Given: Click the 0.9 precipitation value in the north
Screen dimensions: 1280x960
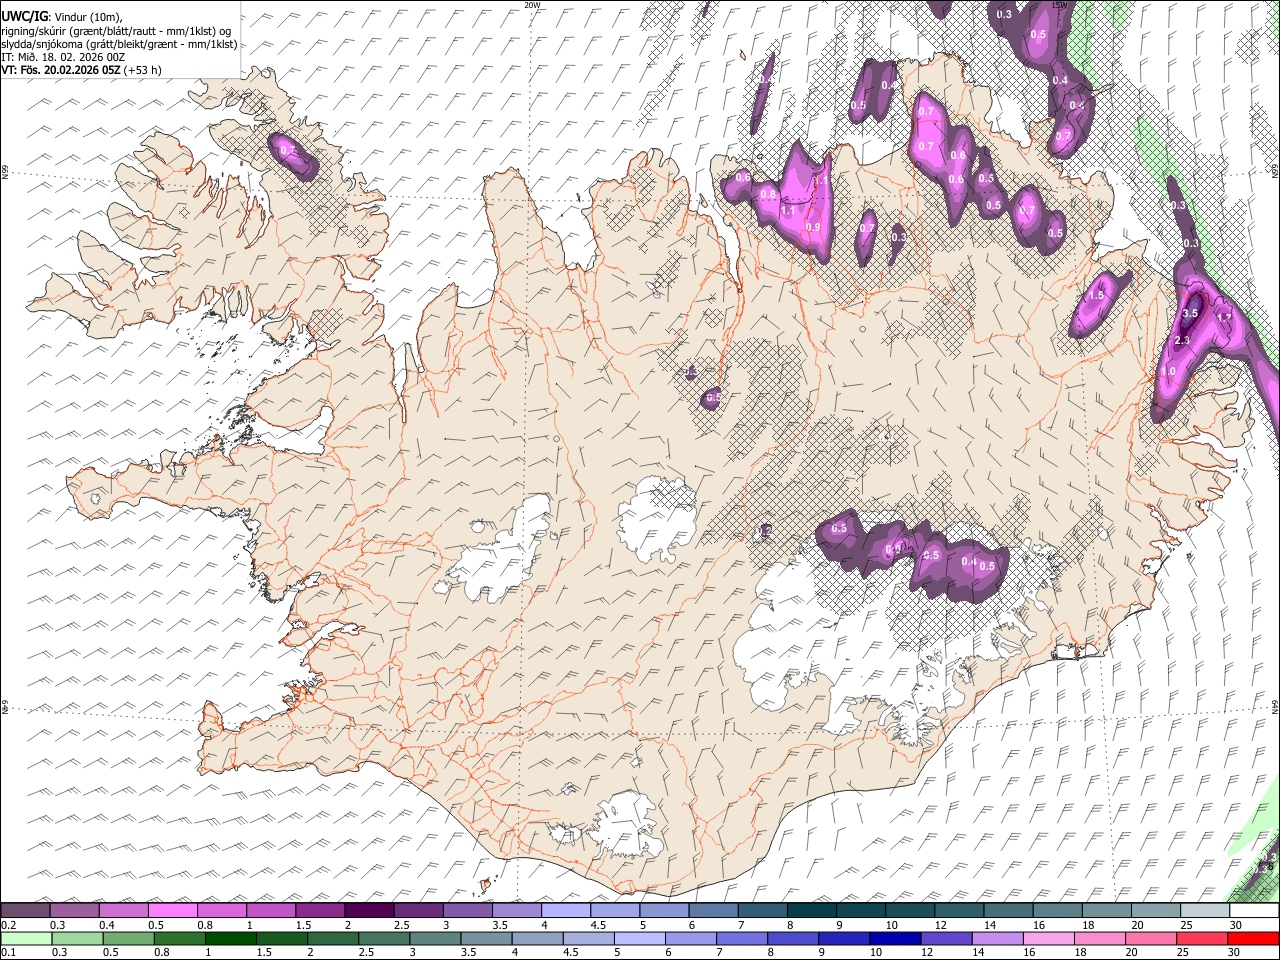Looking at the screenshot, I should [x=813, y=227].
